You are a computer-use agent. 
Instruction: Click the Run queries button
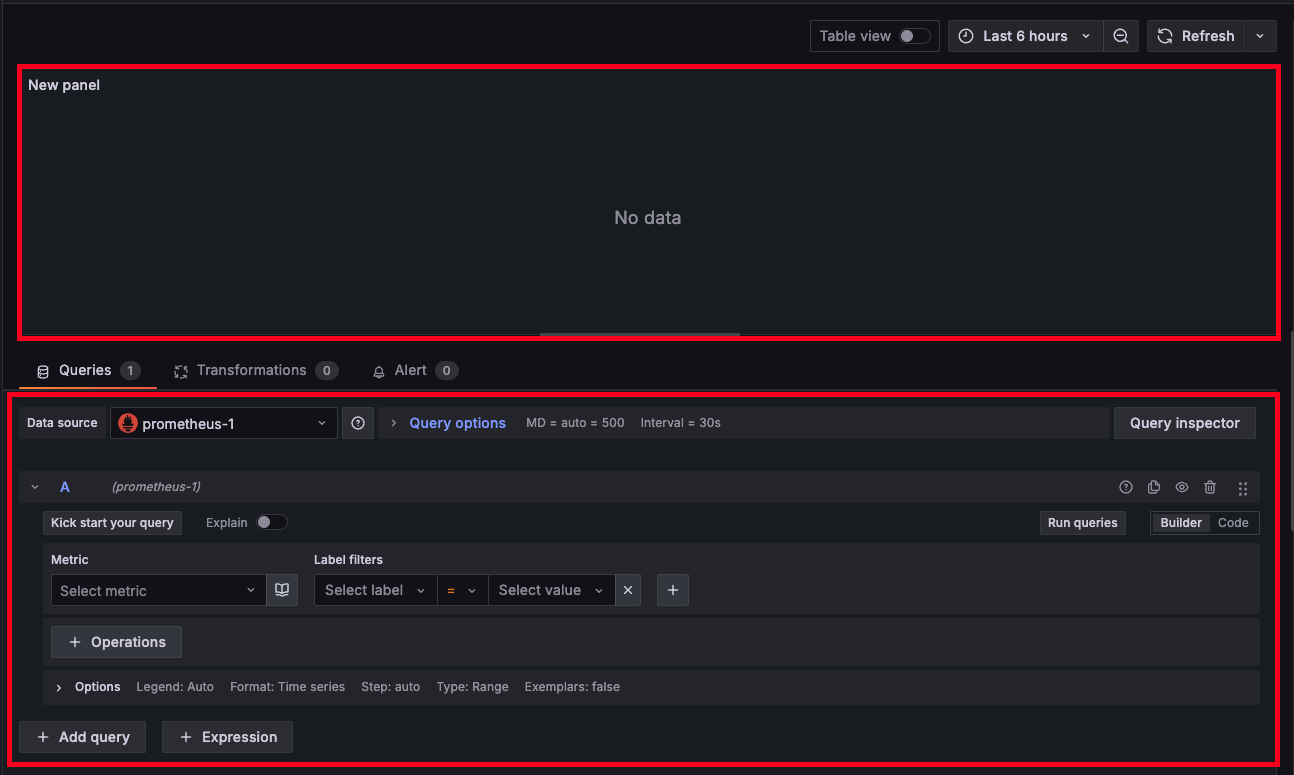point(1082,523)
